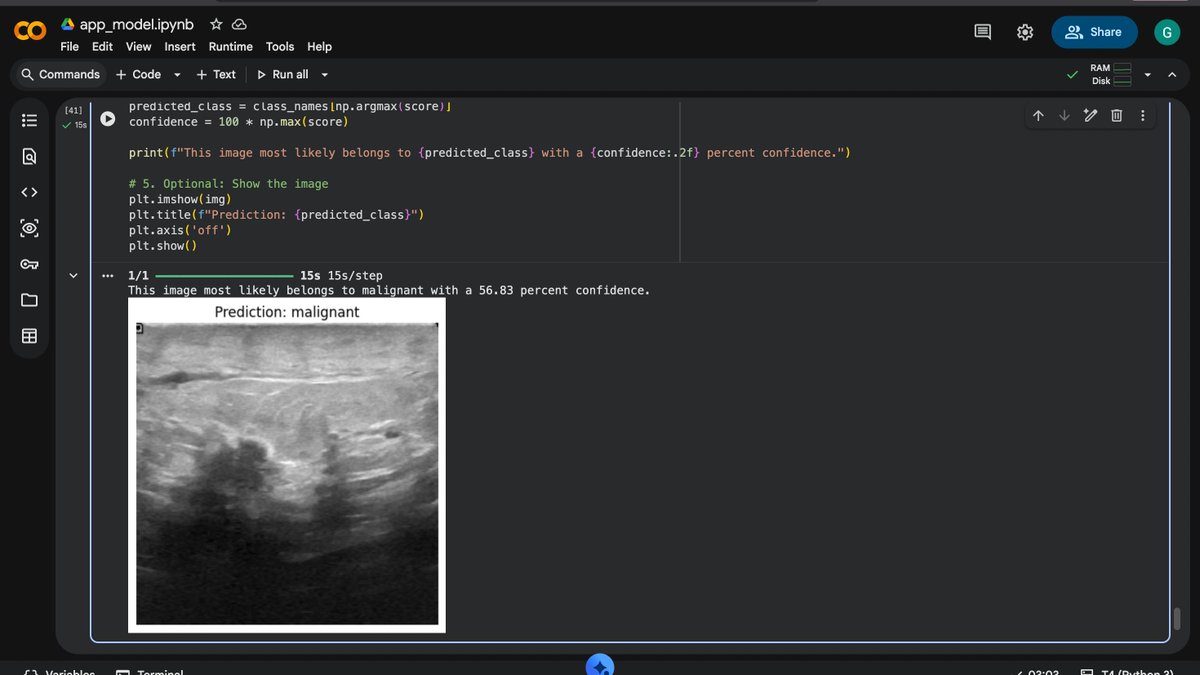Open the Table of contents sidebar
This screenshot has height=675, width=1200.
point(29,120)
